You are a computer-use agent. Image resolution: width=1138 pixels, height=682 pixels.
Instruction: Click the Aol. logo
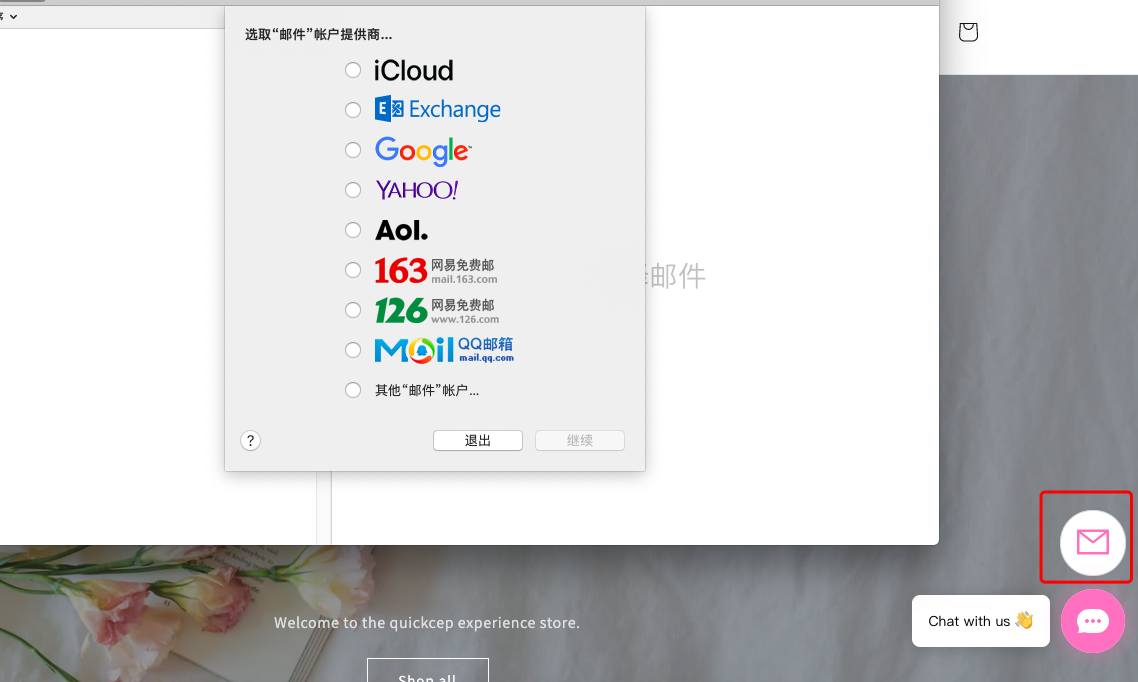pos(401,231)
